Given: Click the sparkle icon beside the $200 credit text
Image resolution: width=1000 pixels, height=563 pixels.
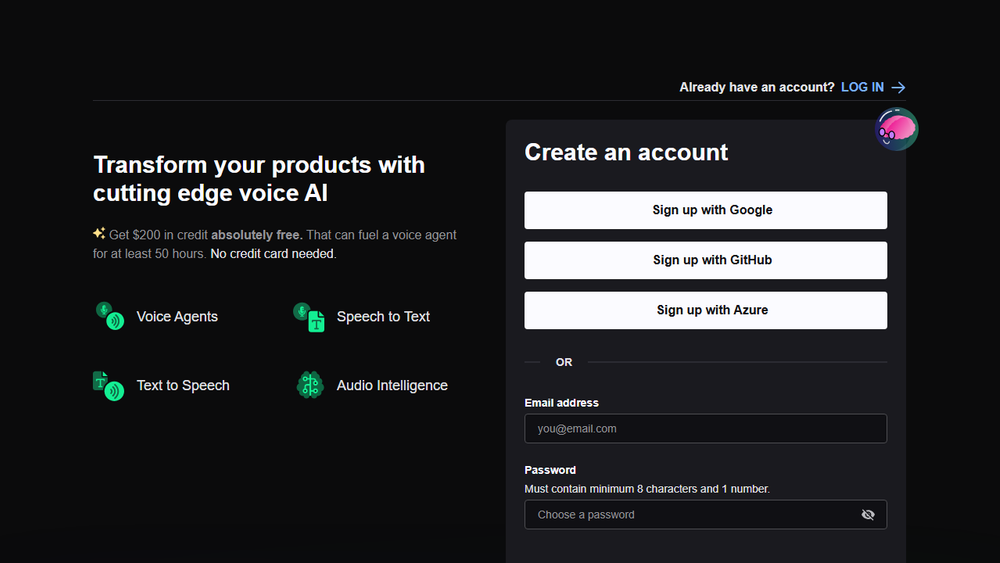Looking at the screenshot, I should [x=99, y=234].
